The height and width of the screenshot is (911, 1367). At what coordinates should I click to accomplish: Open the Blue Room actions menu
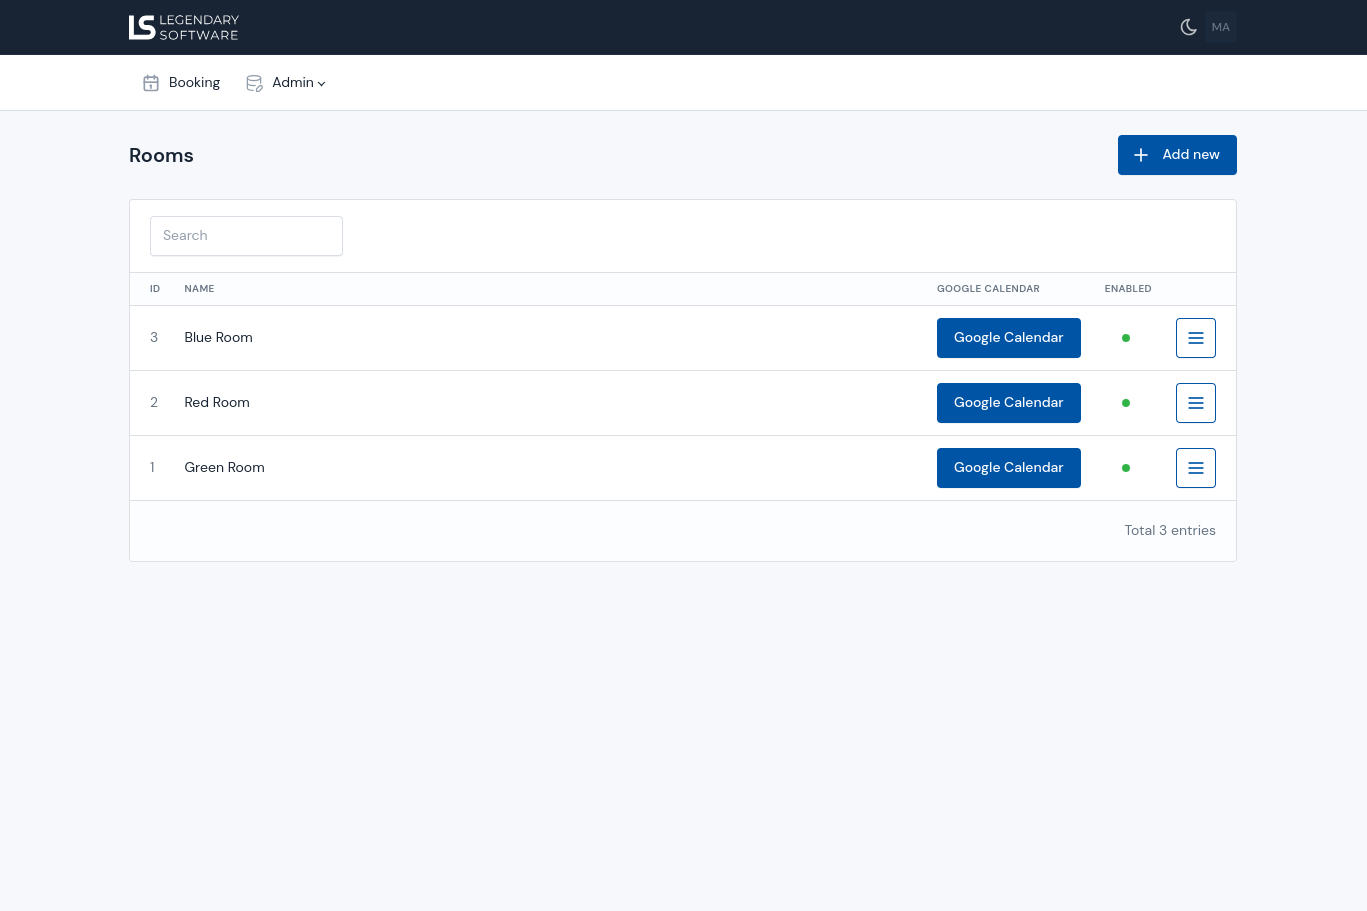point(1195,338)
